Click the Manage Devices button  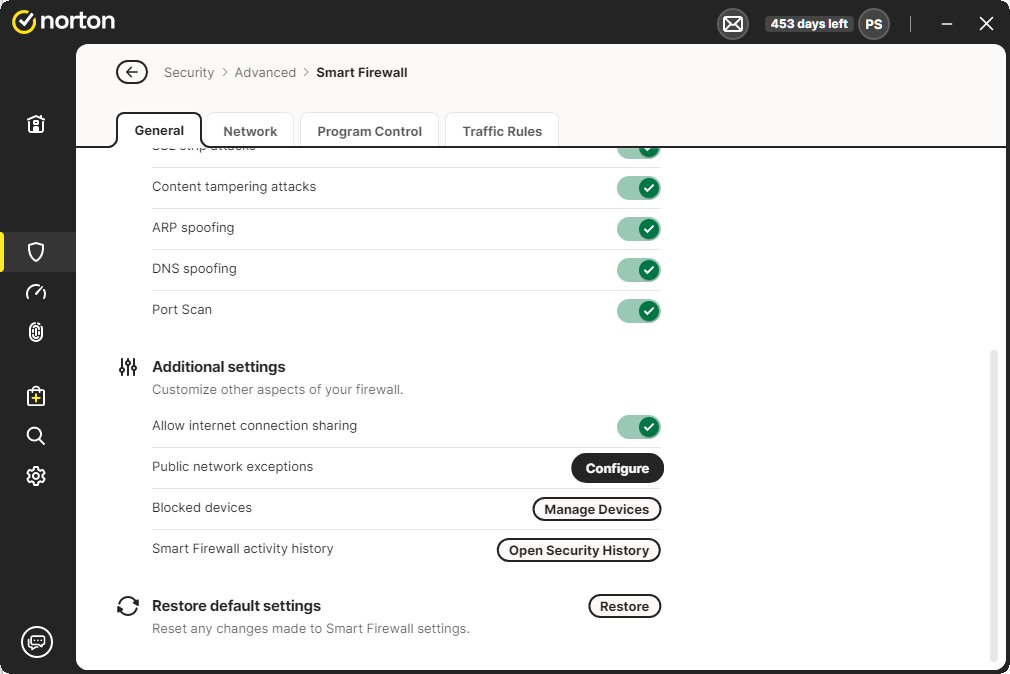tap(596, 509)
